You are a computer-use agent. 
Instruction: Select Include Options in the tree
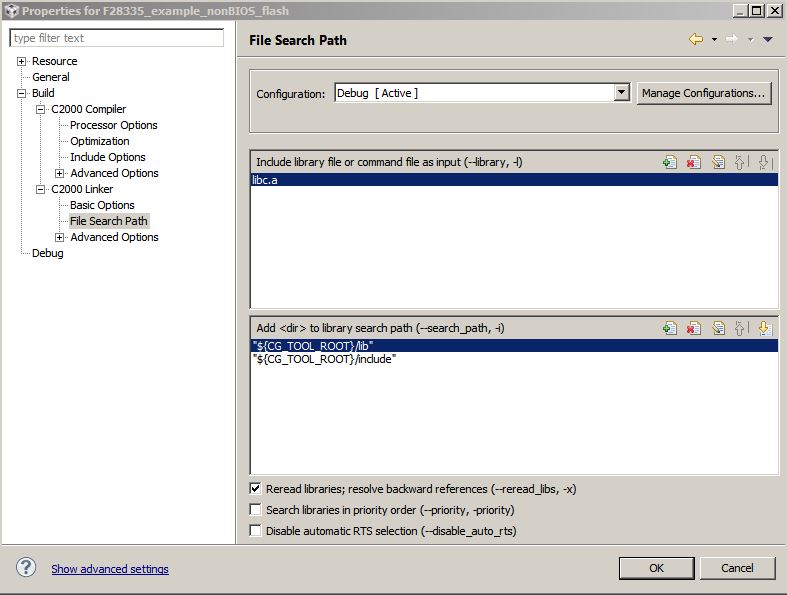click(x=107, y=157)
